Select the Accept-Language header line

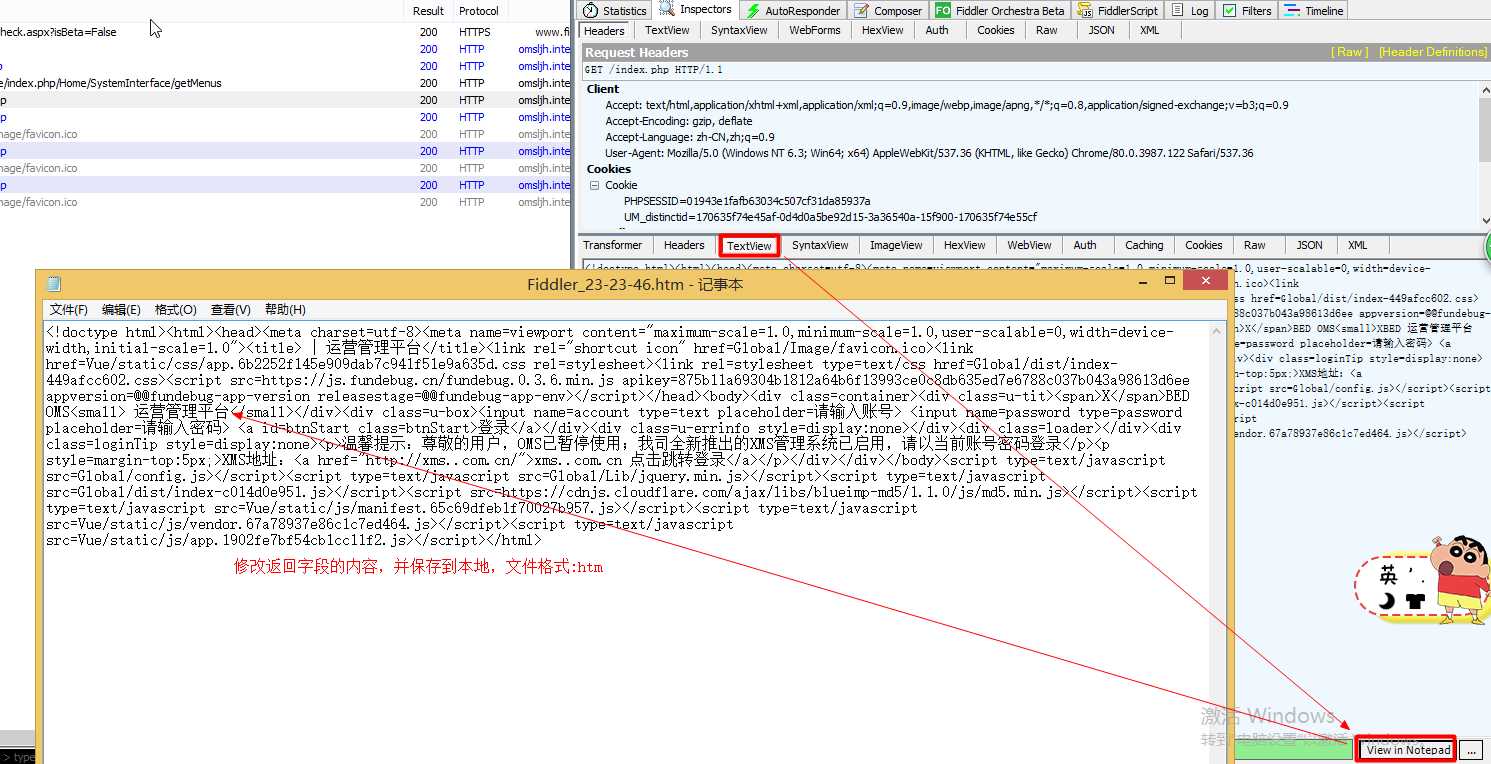(689, 137)
